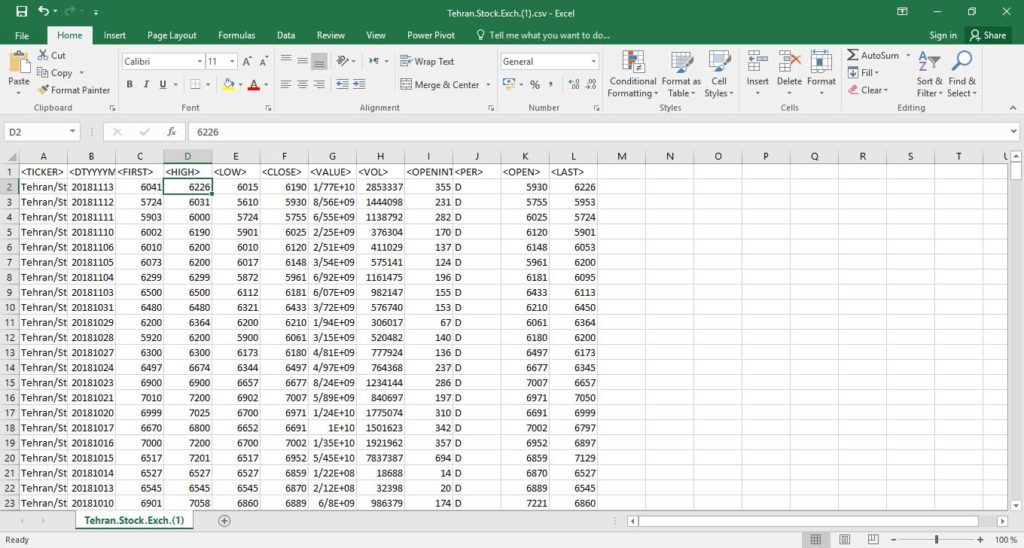Open the Name Box dropdown arrow
Viewport: 1024px width, 548px height.
pyautogui.click(x=73, y=132)
